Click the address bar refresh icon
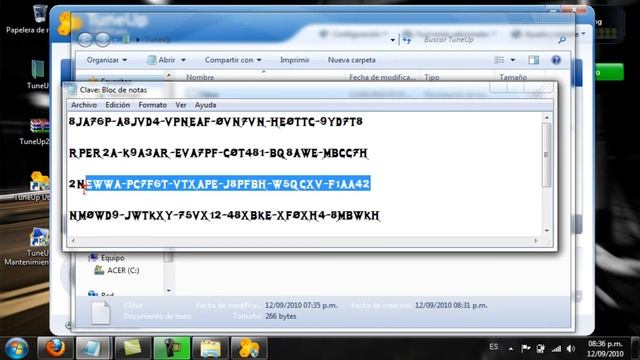 coord(407,40)
